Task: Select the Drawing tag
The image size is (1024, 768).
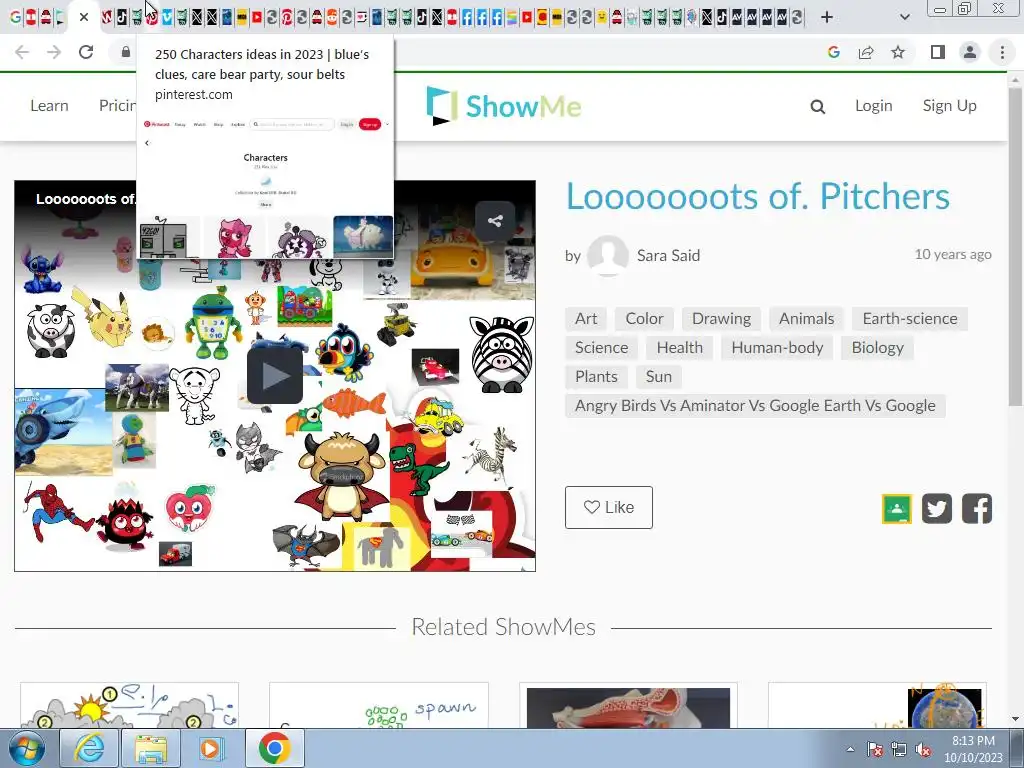Action: pos(721,319)
